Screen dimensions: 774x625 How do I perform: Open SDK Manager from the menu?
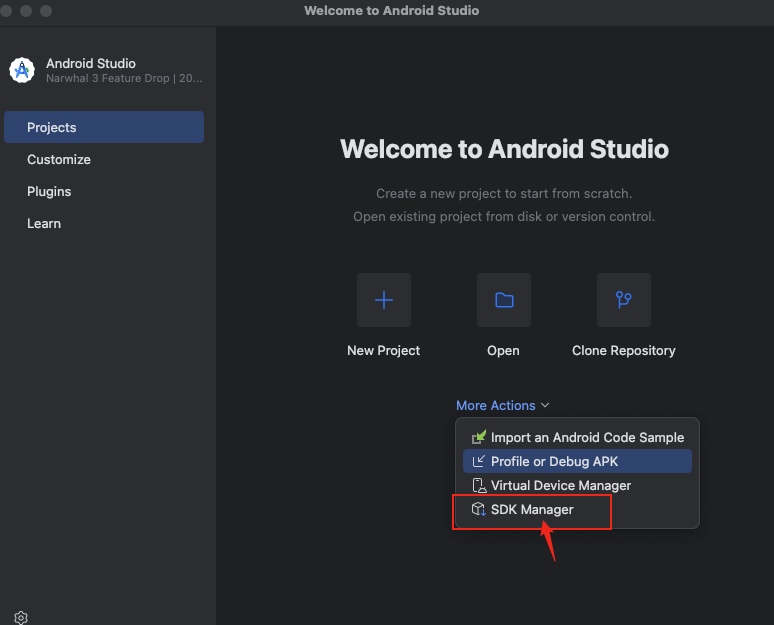coord(577,509)
